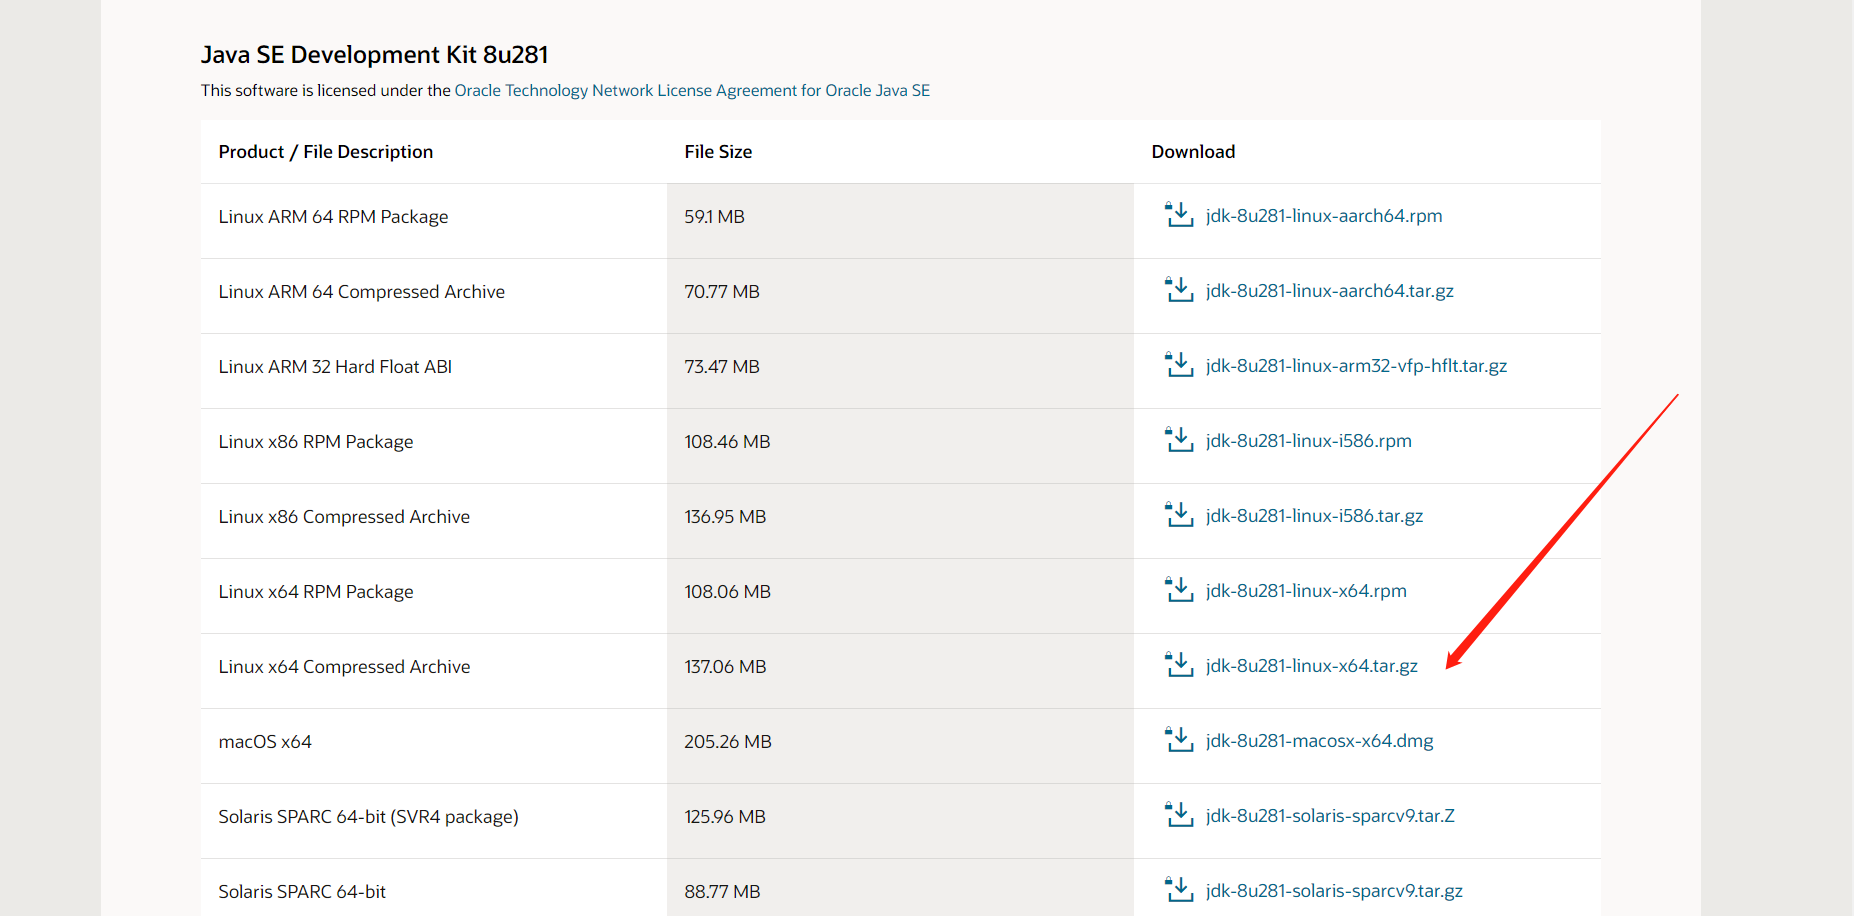Download jdk-8u281-linux-x64.tar.gz file link
1854x916 pixels.
pos(1312,666)
